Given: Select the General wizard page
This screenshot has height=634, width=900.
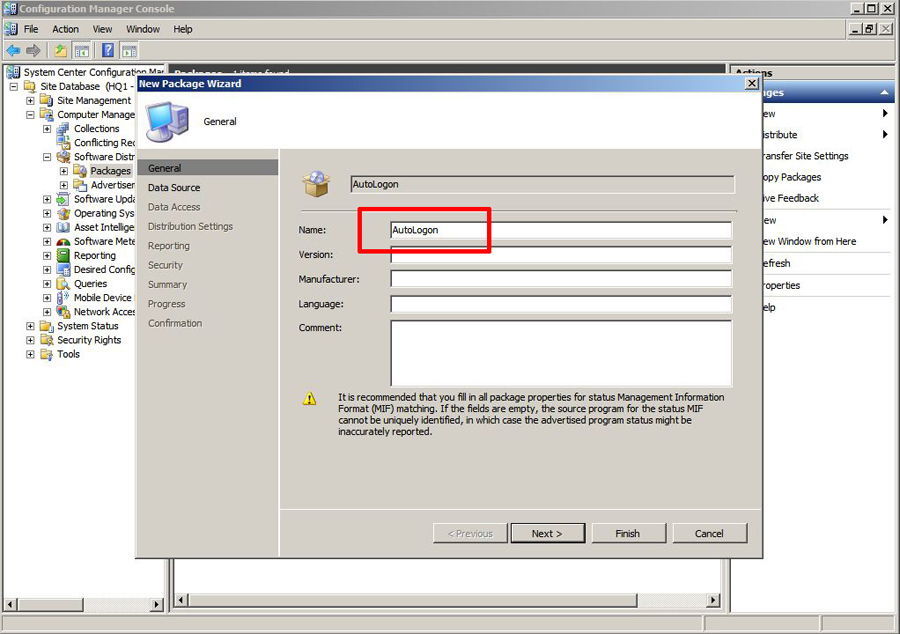Looking at the screenshot, I should tap(208, 168).
